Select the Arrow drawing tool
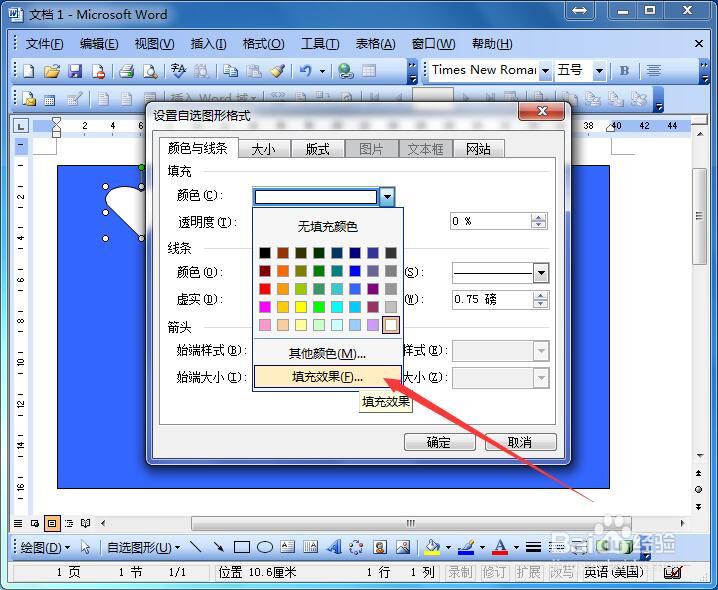 pos(218,546)
